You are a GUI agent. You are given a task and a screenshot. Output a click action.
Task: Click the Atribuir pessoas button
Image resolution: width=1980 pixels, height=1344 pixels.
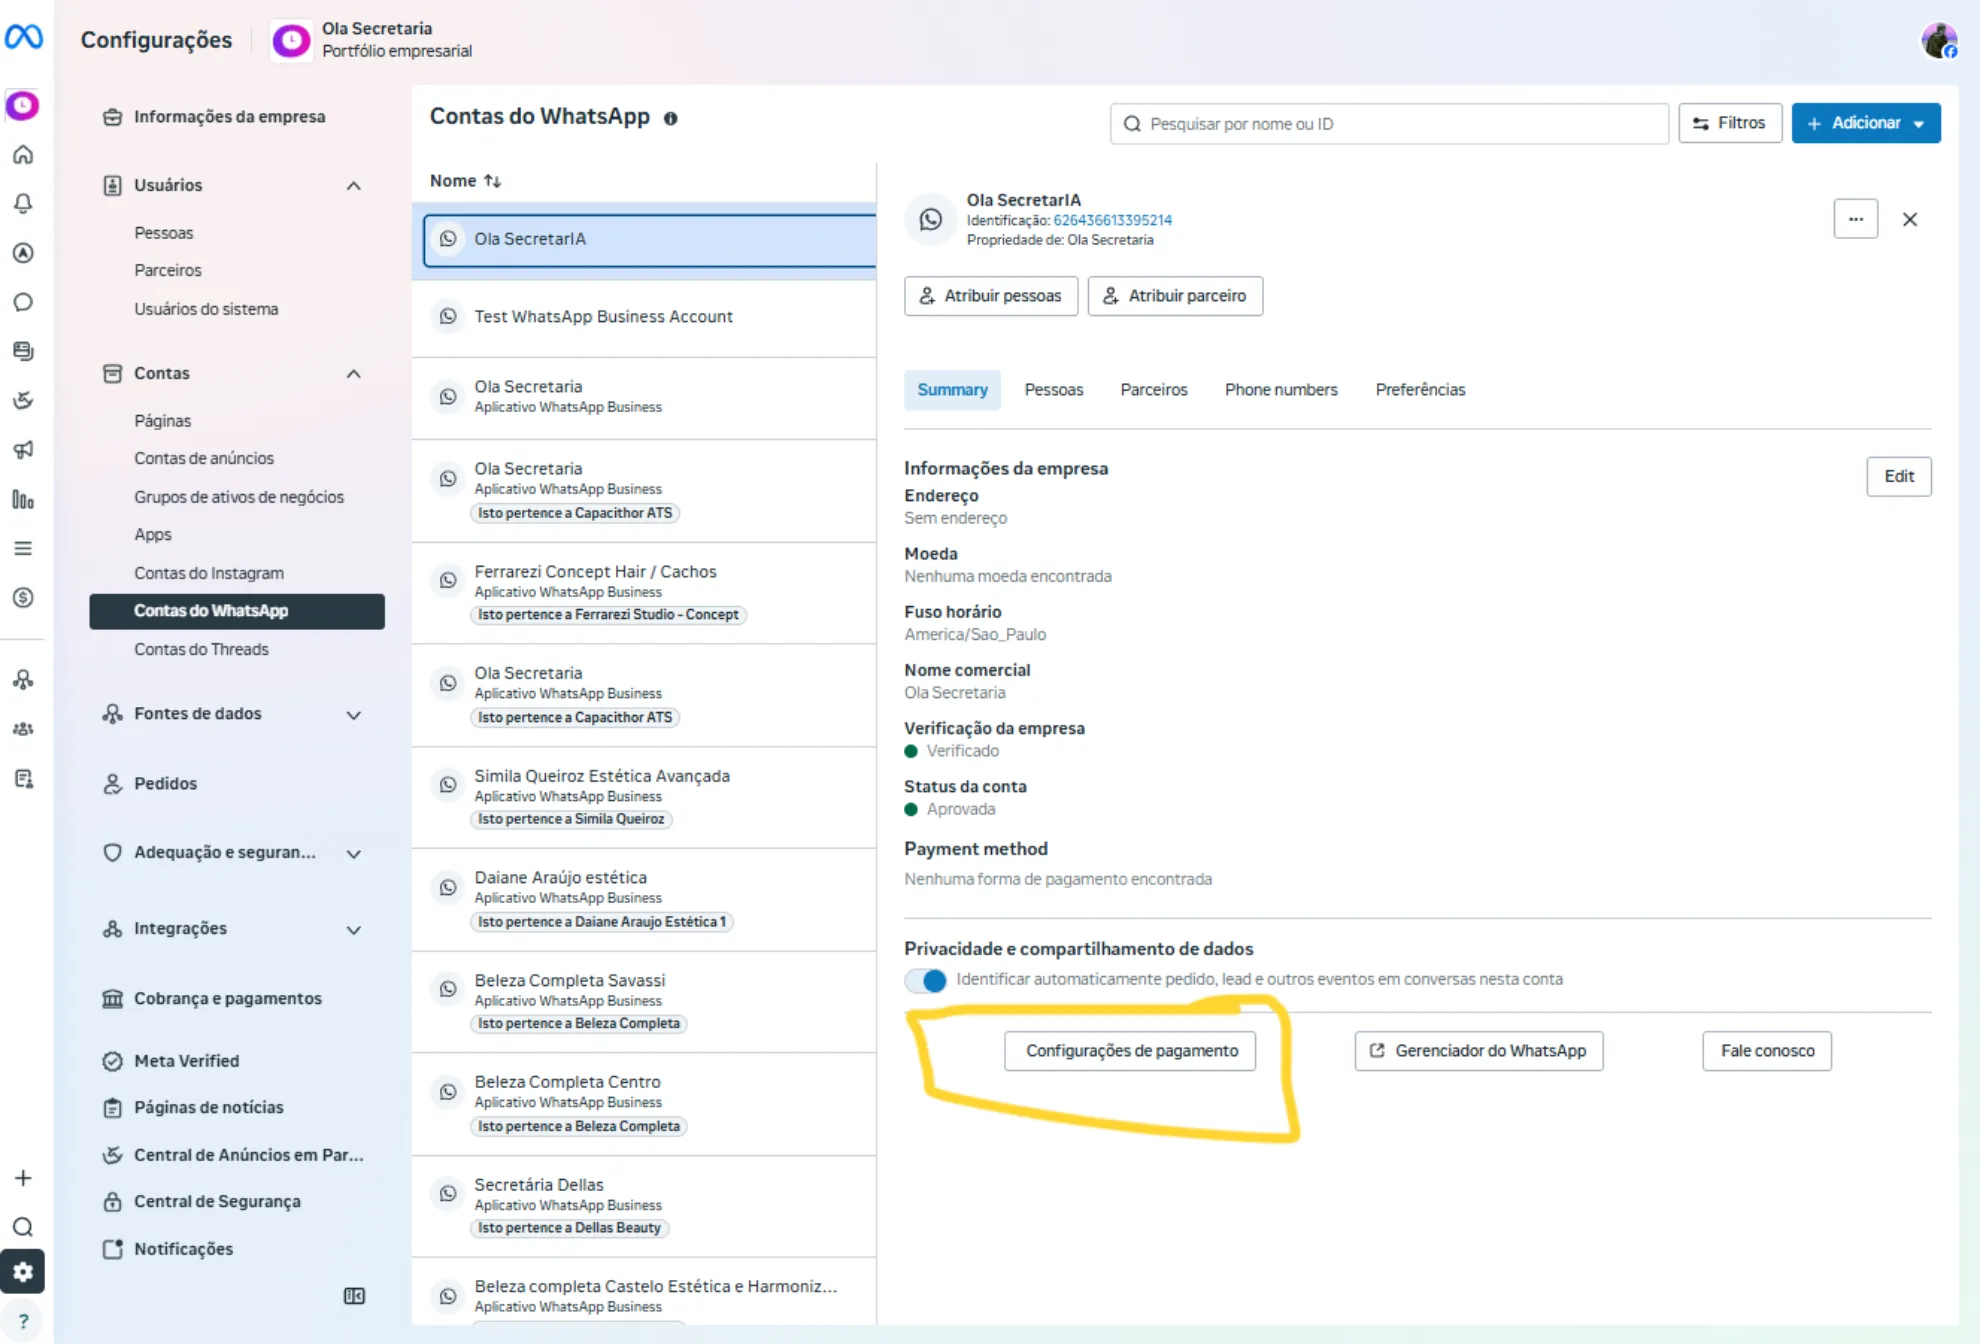[x=991, y=296]
